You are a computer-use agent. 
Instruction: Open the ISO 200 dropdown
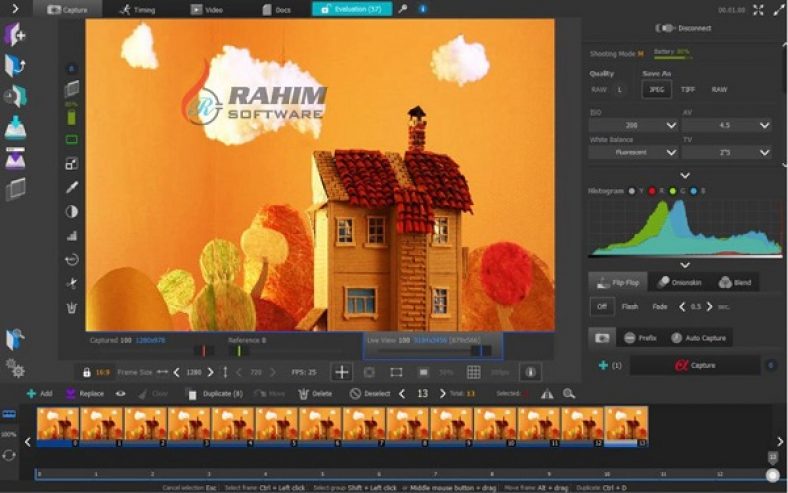click(x=632, y=126)
